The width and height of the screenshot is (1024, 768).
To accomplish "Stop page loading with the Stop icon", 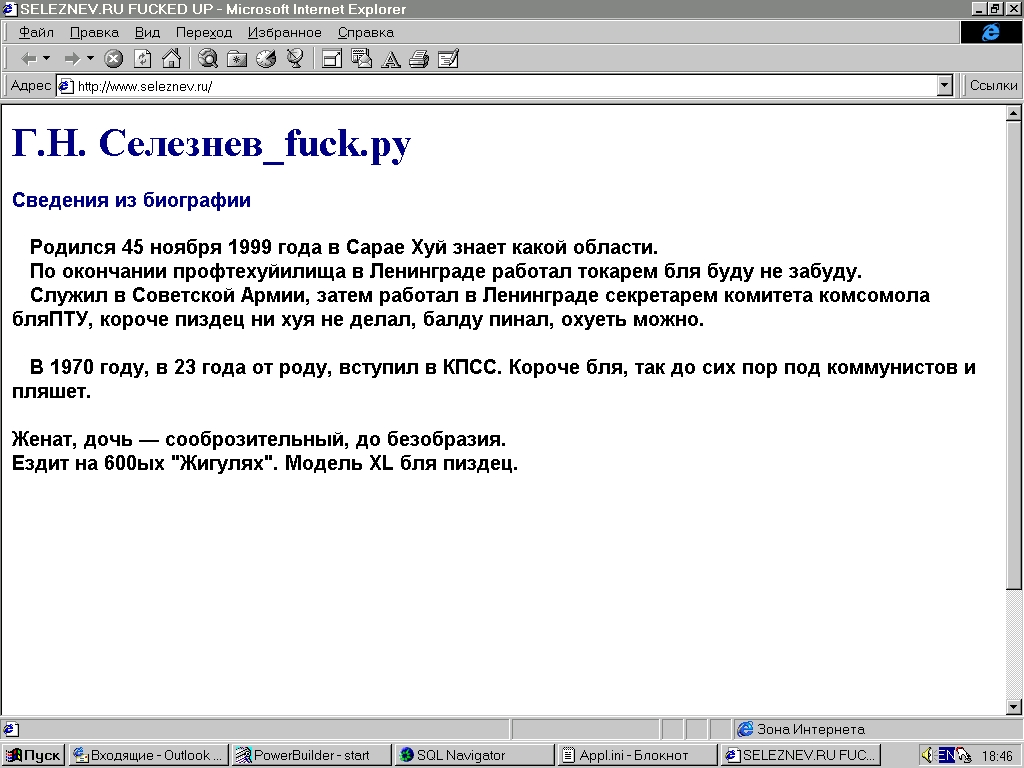I will point(114,59).
